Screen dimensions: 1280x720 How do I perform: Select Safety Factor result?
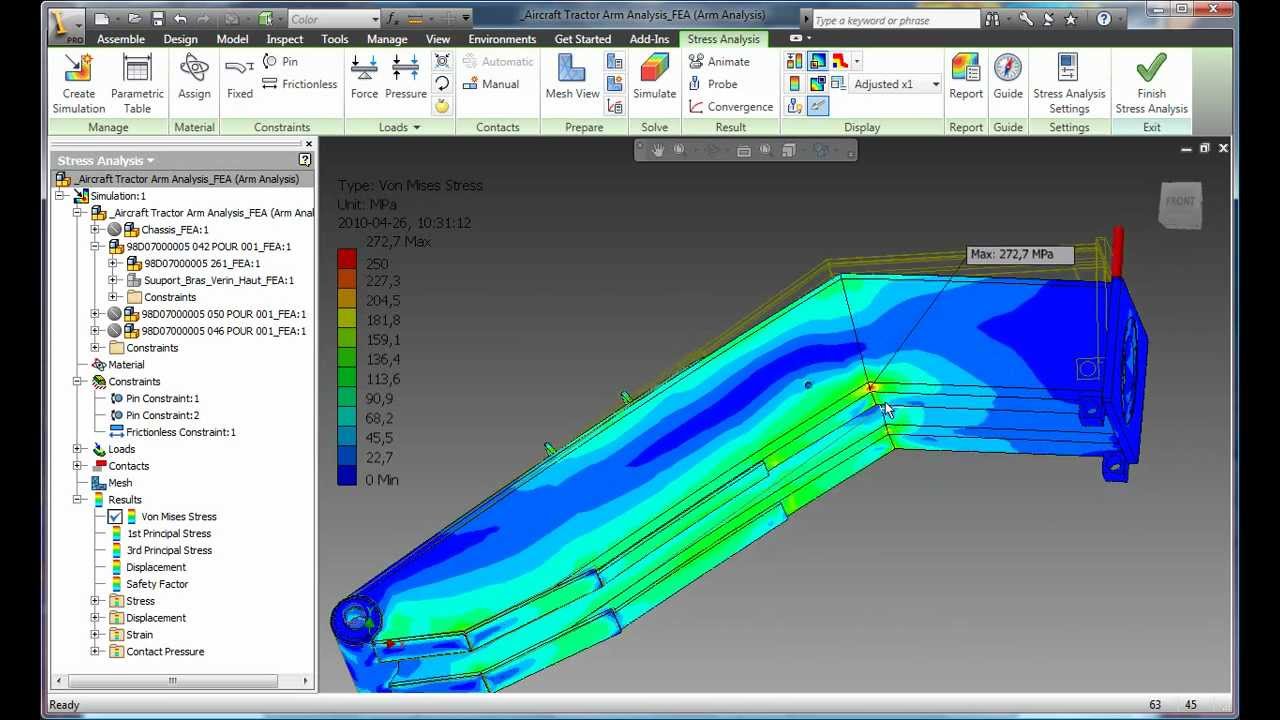click(157, 584)
